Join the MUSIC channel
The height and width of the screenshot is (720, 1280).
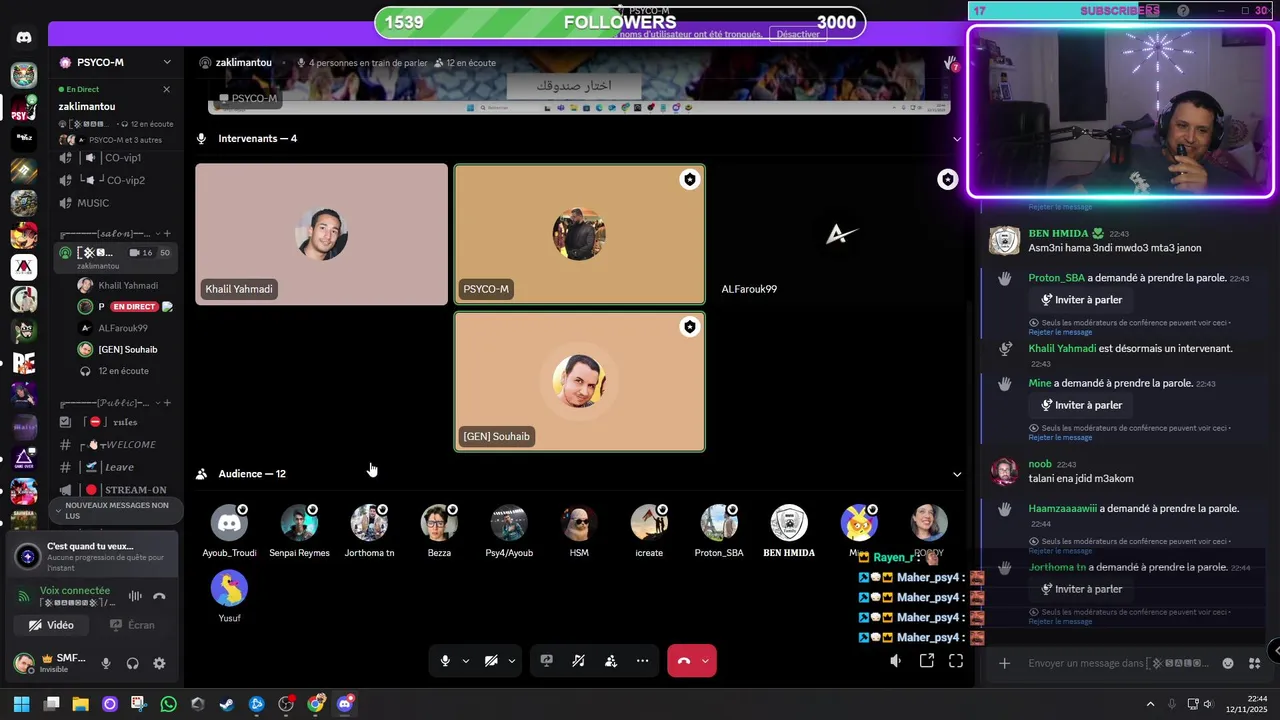tap(113, 203)
